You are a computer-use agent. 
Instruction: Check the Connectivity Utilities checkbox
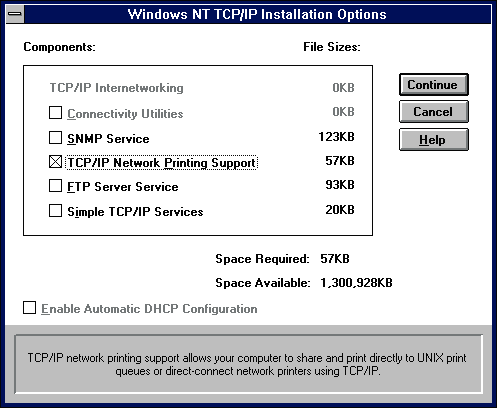point(55,113)
